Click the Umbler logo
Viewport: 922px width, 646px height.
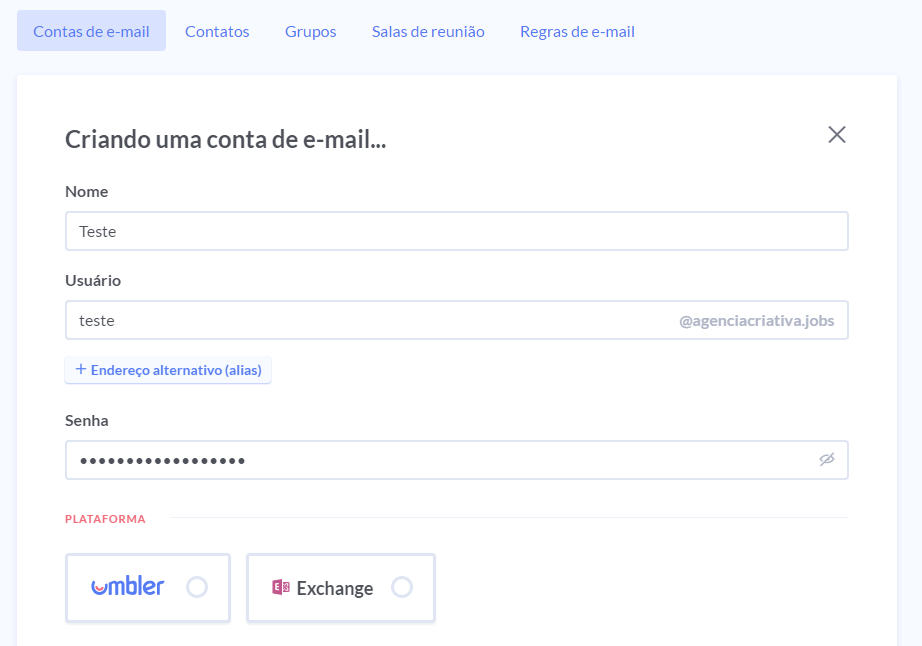point(127,587)
